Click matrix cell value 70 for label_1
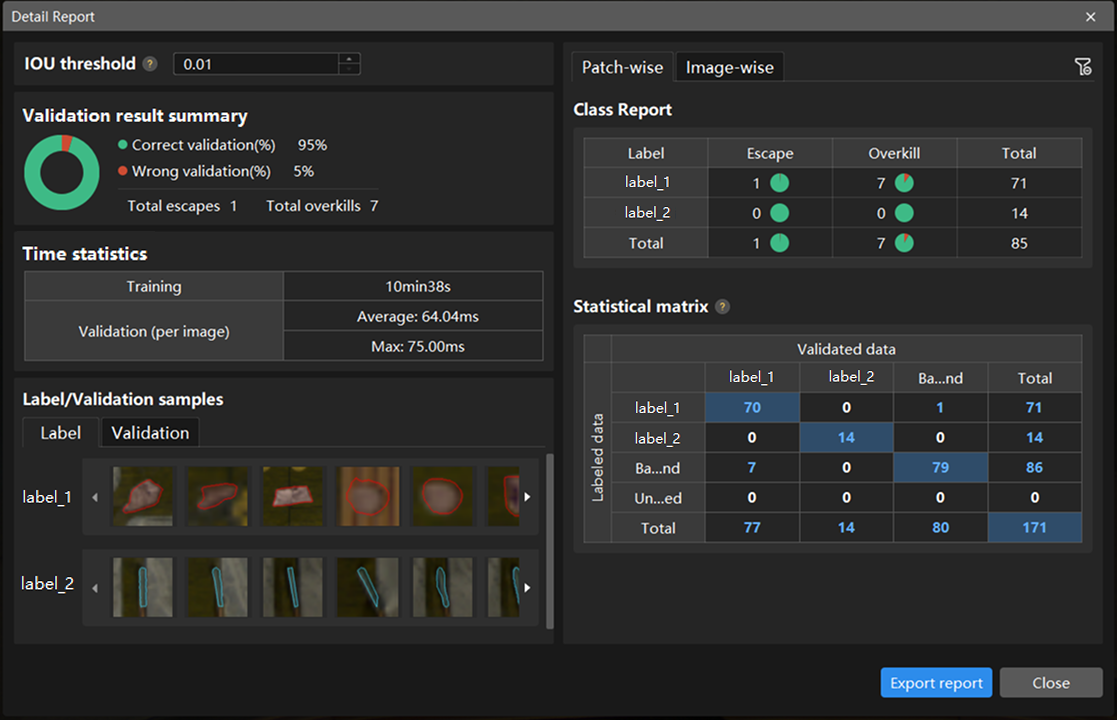This screenshot has width=1117, height=720. pos(752,407)
